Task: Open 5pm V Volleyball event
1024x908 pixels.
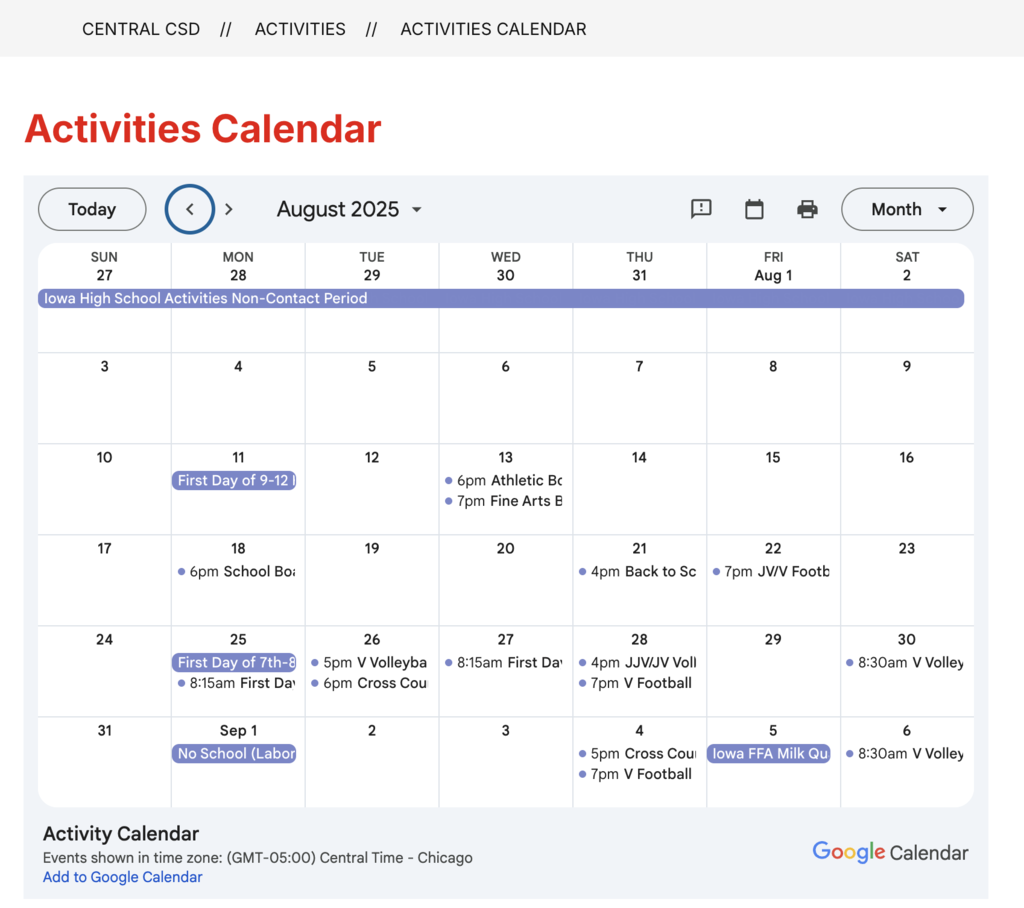Action: click(x=369, y=662)
